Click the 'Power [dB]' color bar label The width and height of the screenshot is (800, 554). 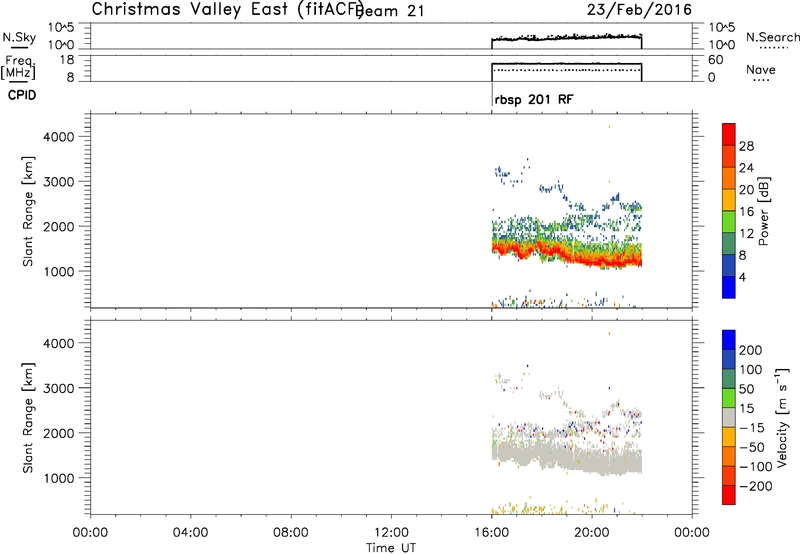click(764, 211)
